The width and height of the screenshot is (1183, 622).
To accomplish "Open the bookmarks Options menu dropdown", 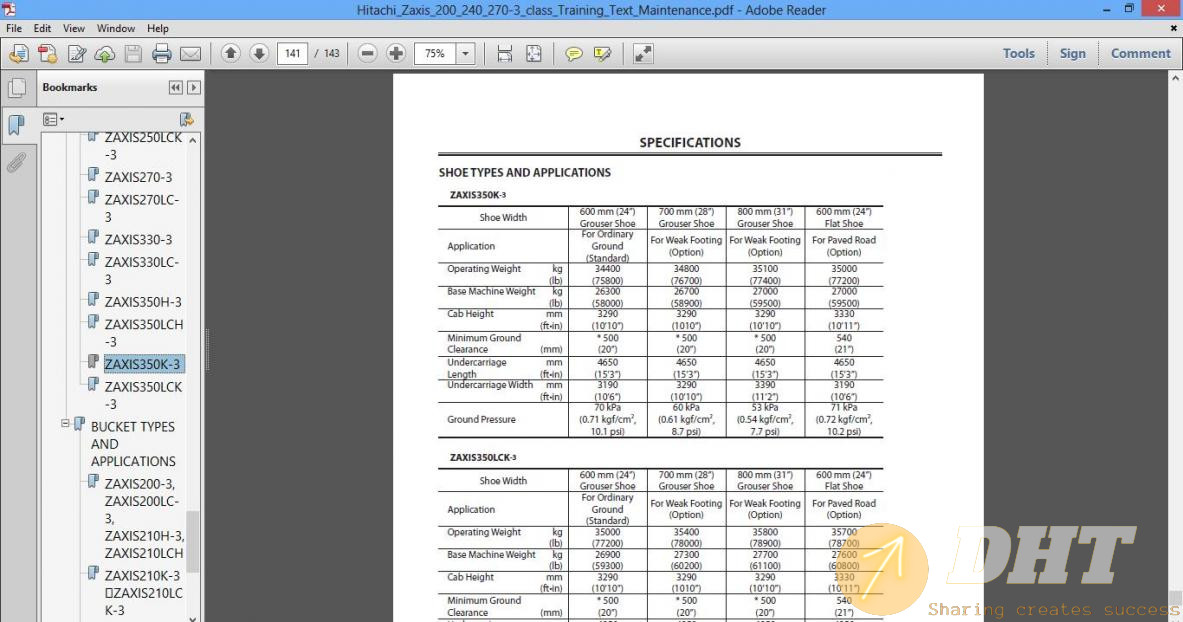I will tap(54, 119).
